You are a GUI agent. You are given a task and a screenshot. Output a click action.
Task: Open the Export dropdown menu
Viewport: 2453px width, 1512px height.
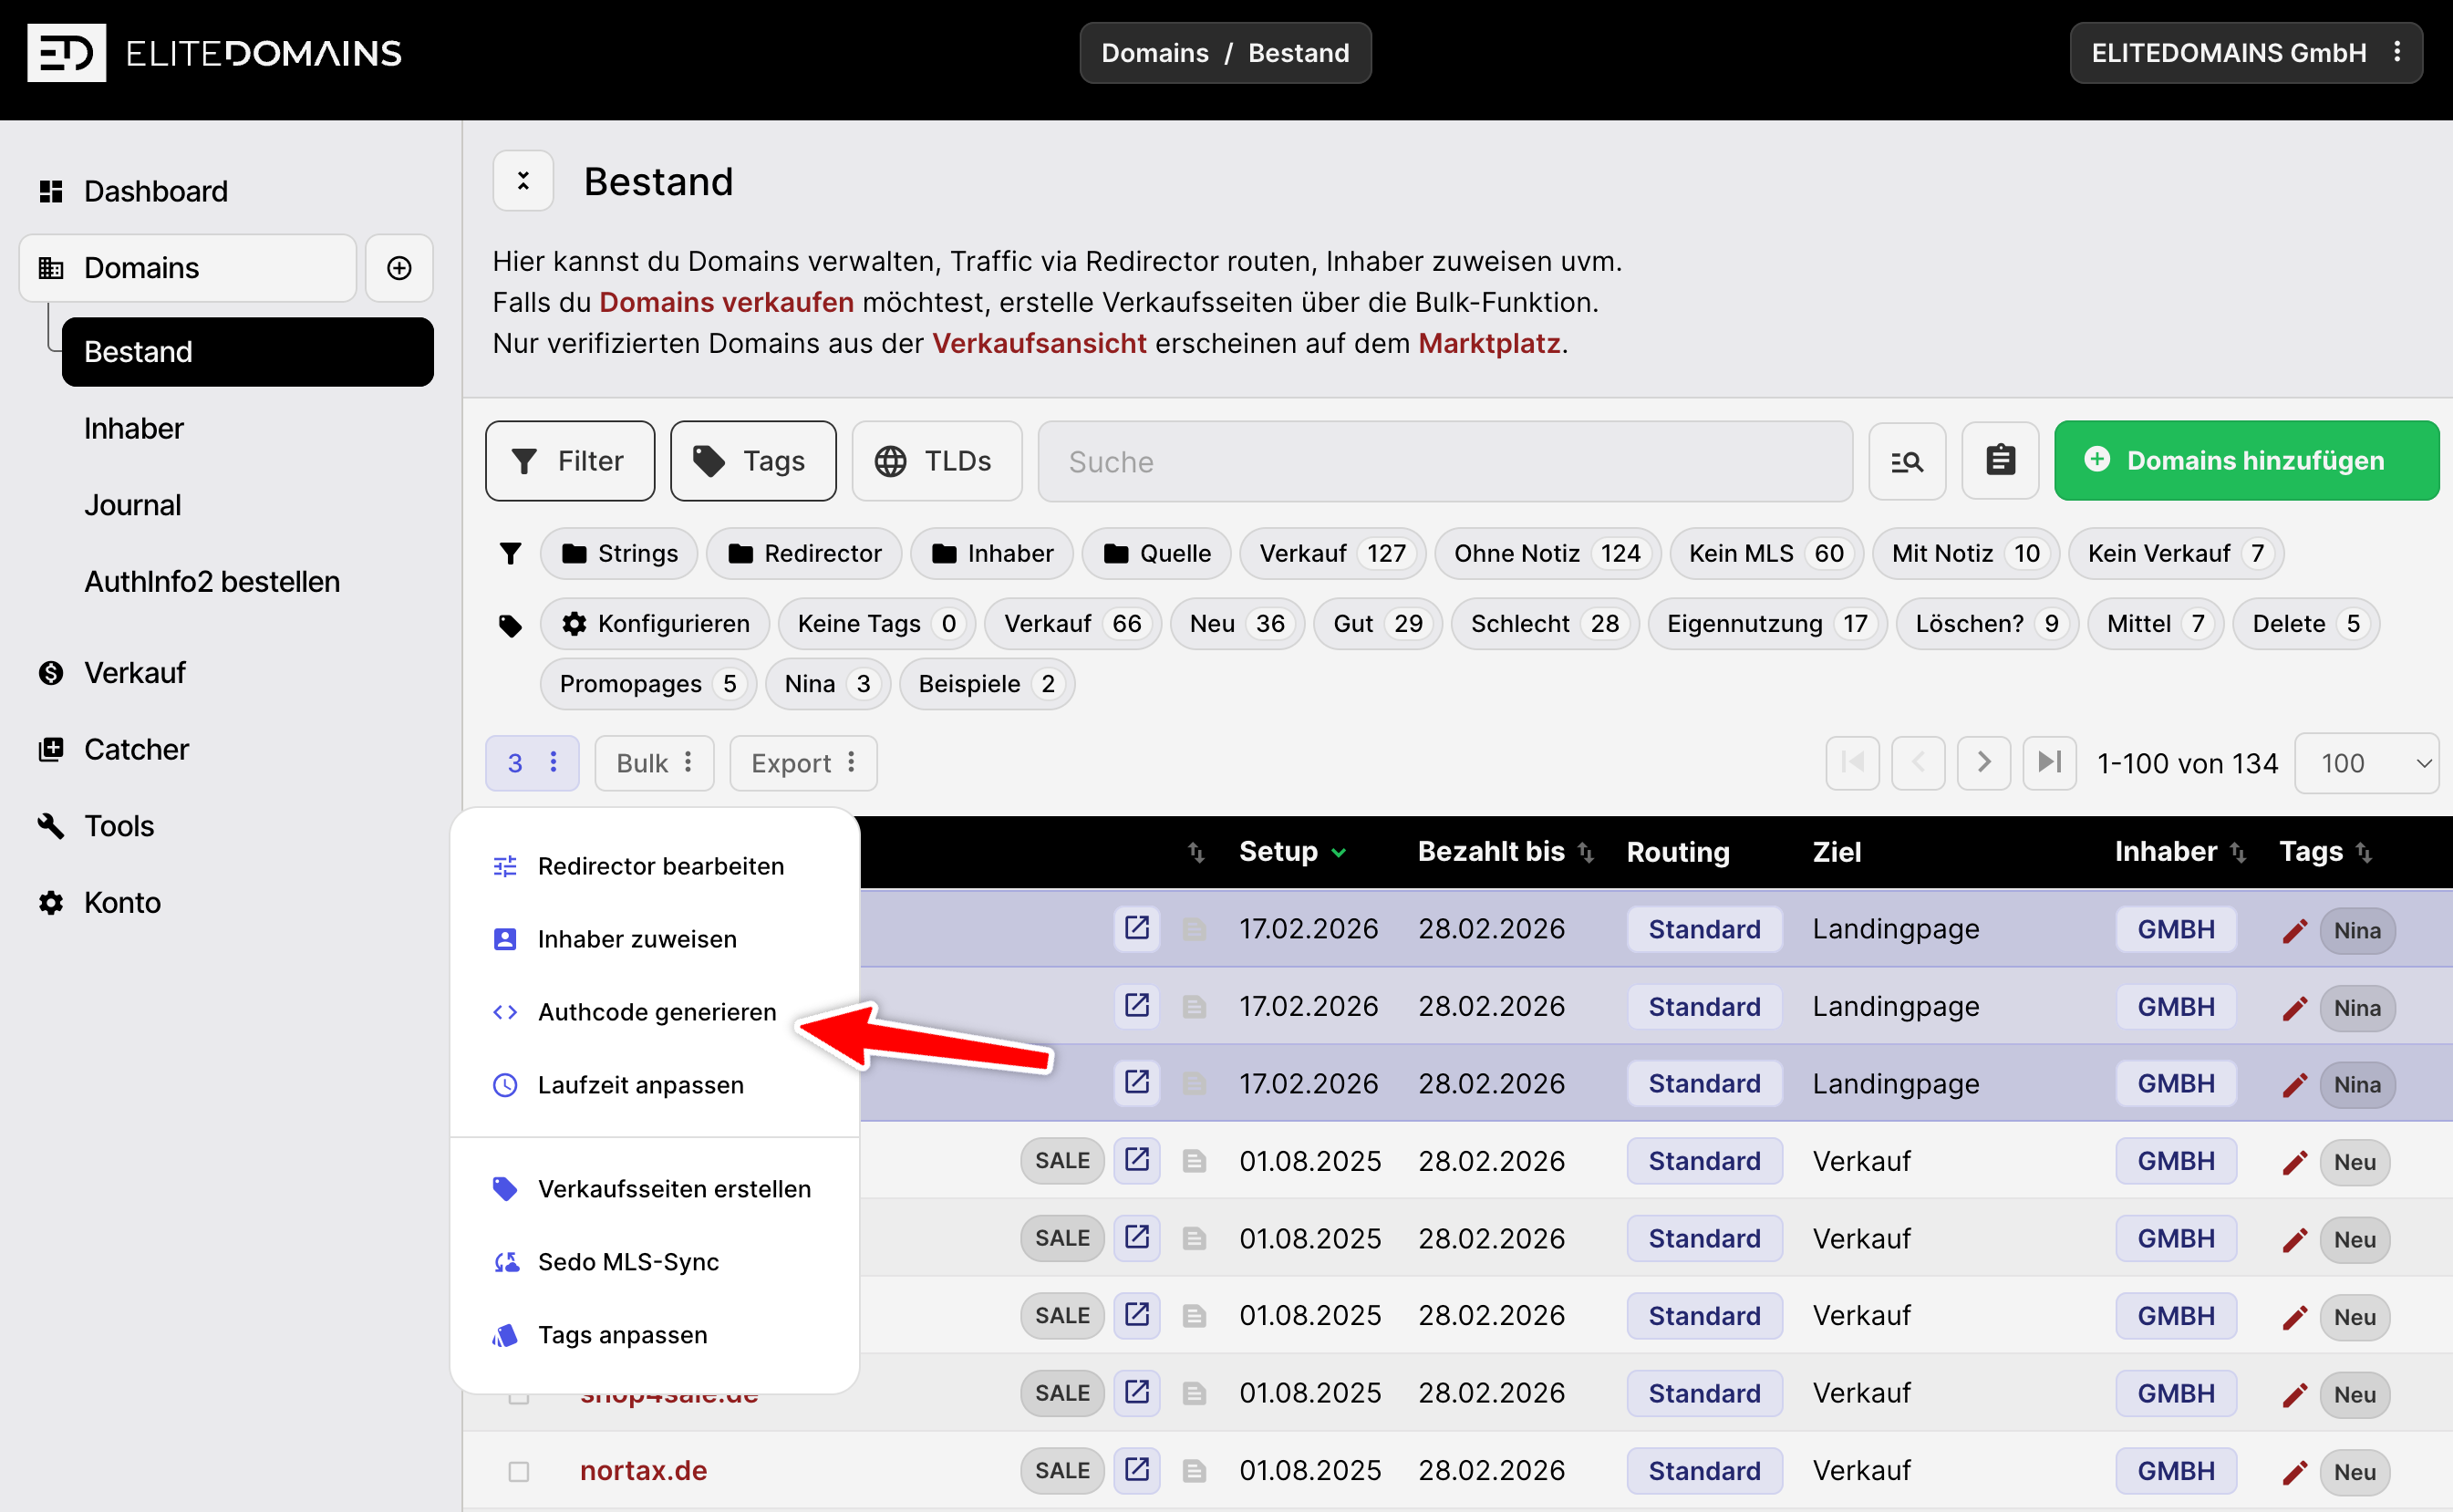803,763
